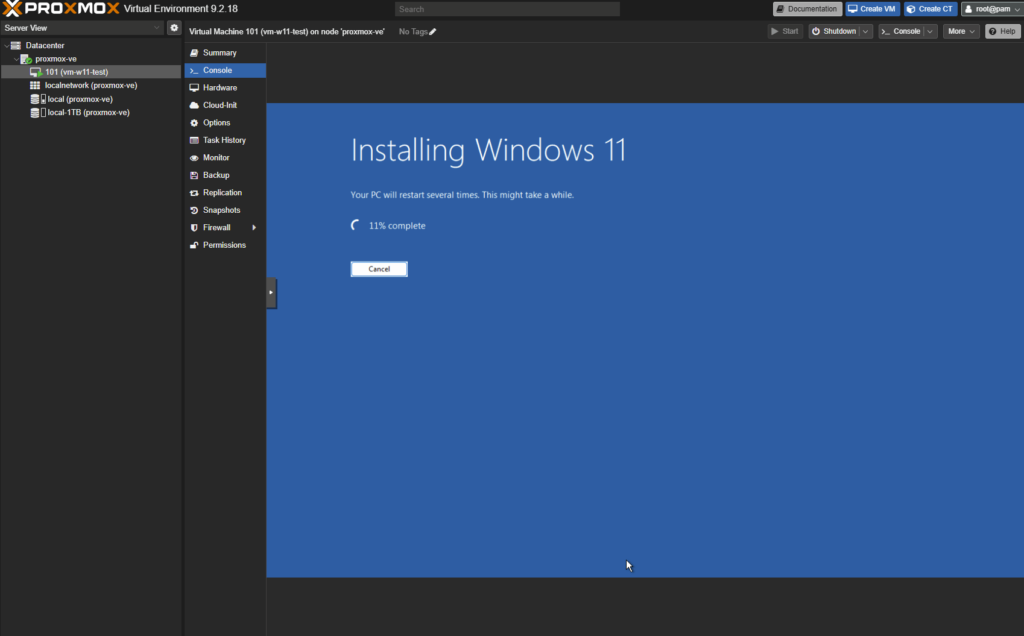Open the Snapshots tab

point(225,210)
